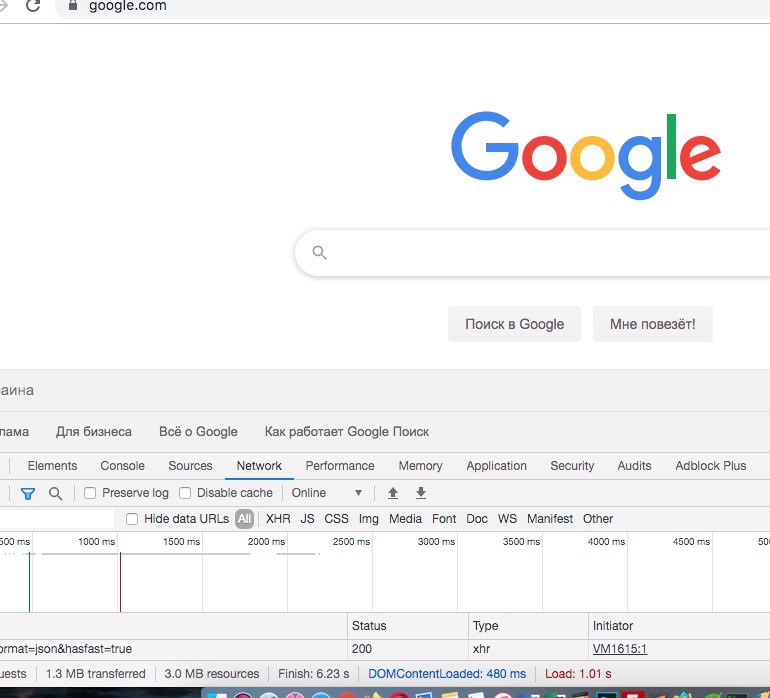Click the 2500 ms timeline label
770x698 pixels.
click(x=351, y=541)
